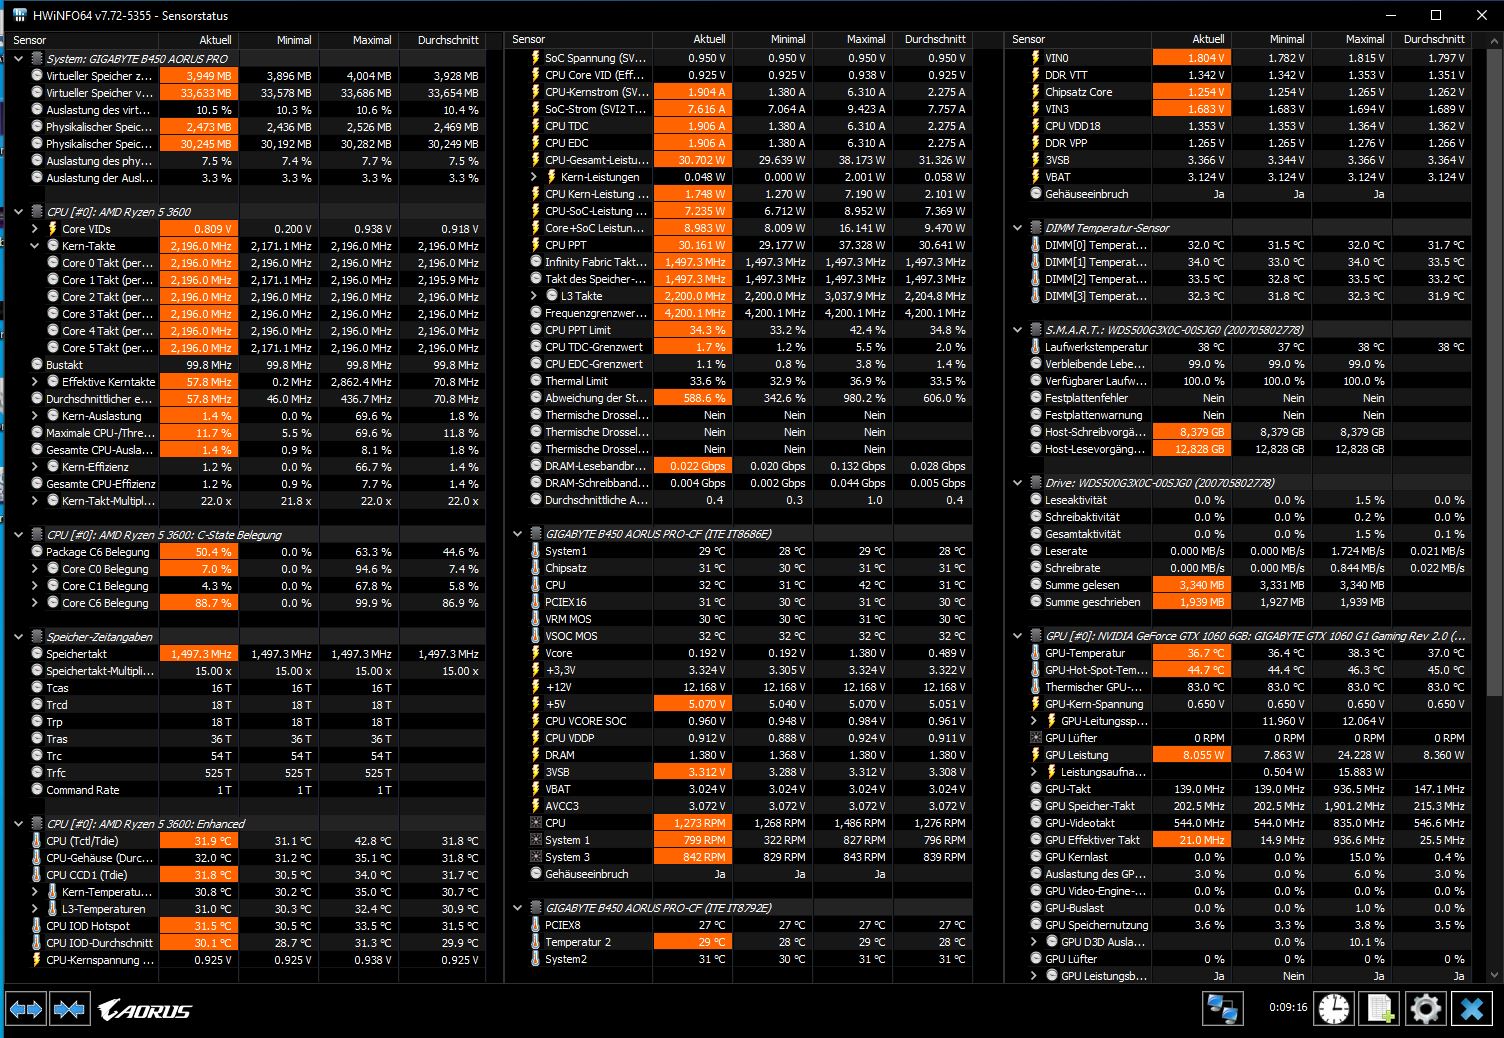
Task: Click the lightning icon beside Core VIDs
Action: point(53,229)
